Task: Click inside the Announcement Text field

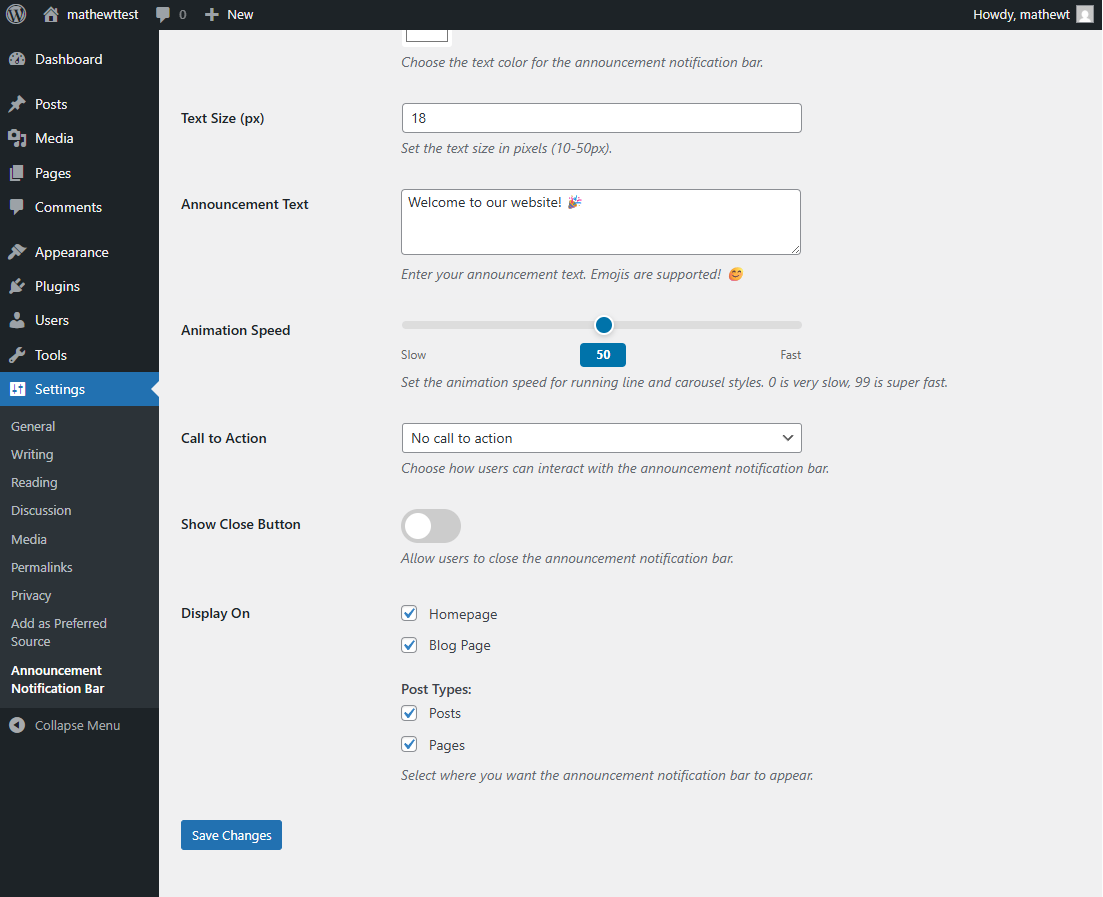Action: (600, 221)
